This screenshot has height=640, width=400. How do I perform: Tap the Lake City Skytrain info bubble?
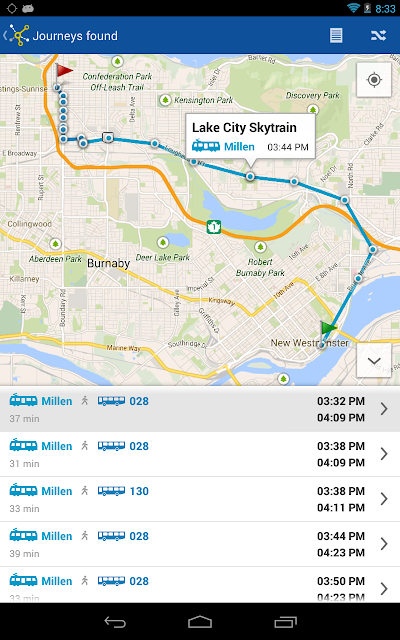[251, 137]
